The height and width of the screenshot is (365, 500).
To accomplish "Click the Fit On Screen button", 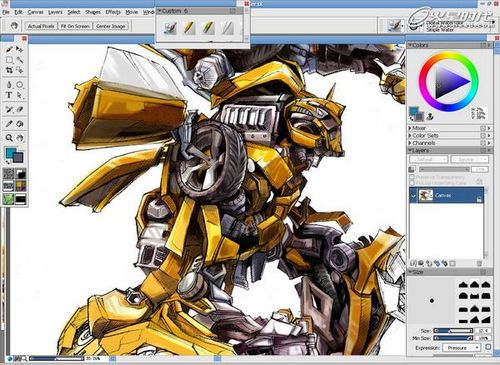I will (75, 26).
